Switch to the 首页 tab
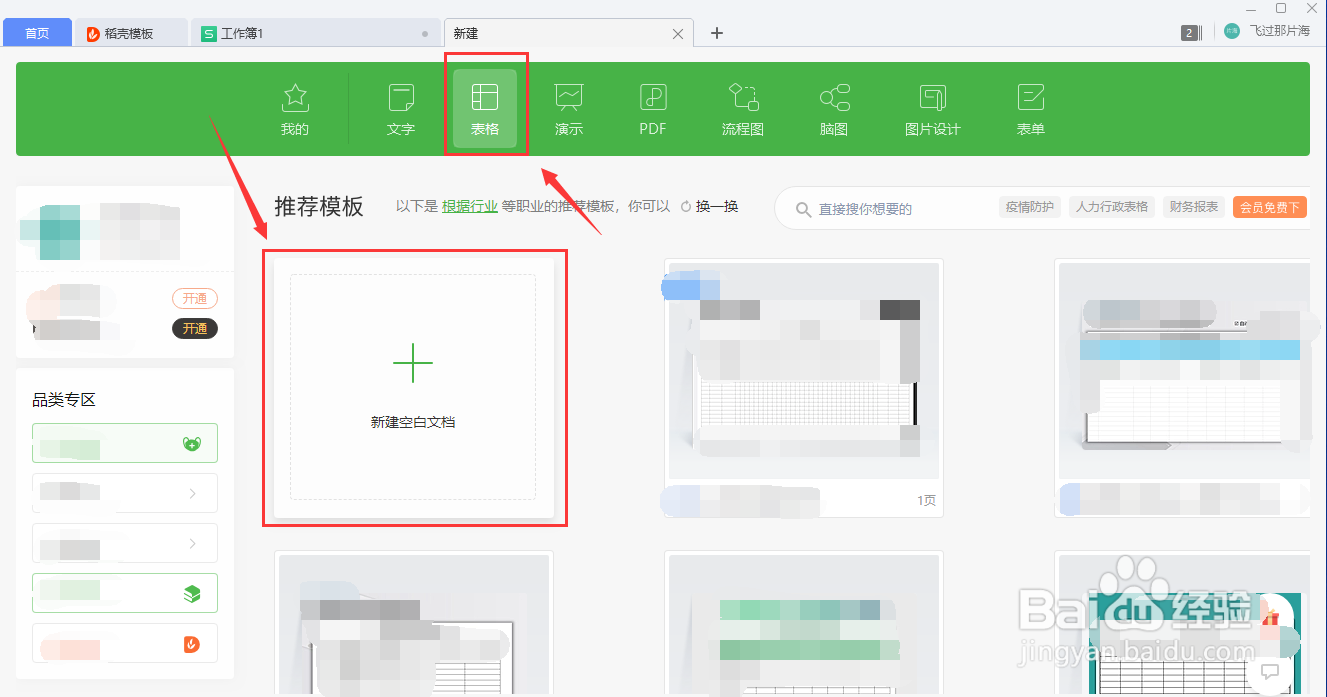The image size is (1327, 697). click(37, 32)
